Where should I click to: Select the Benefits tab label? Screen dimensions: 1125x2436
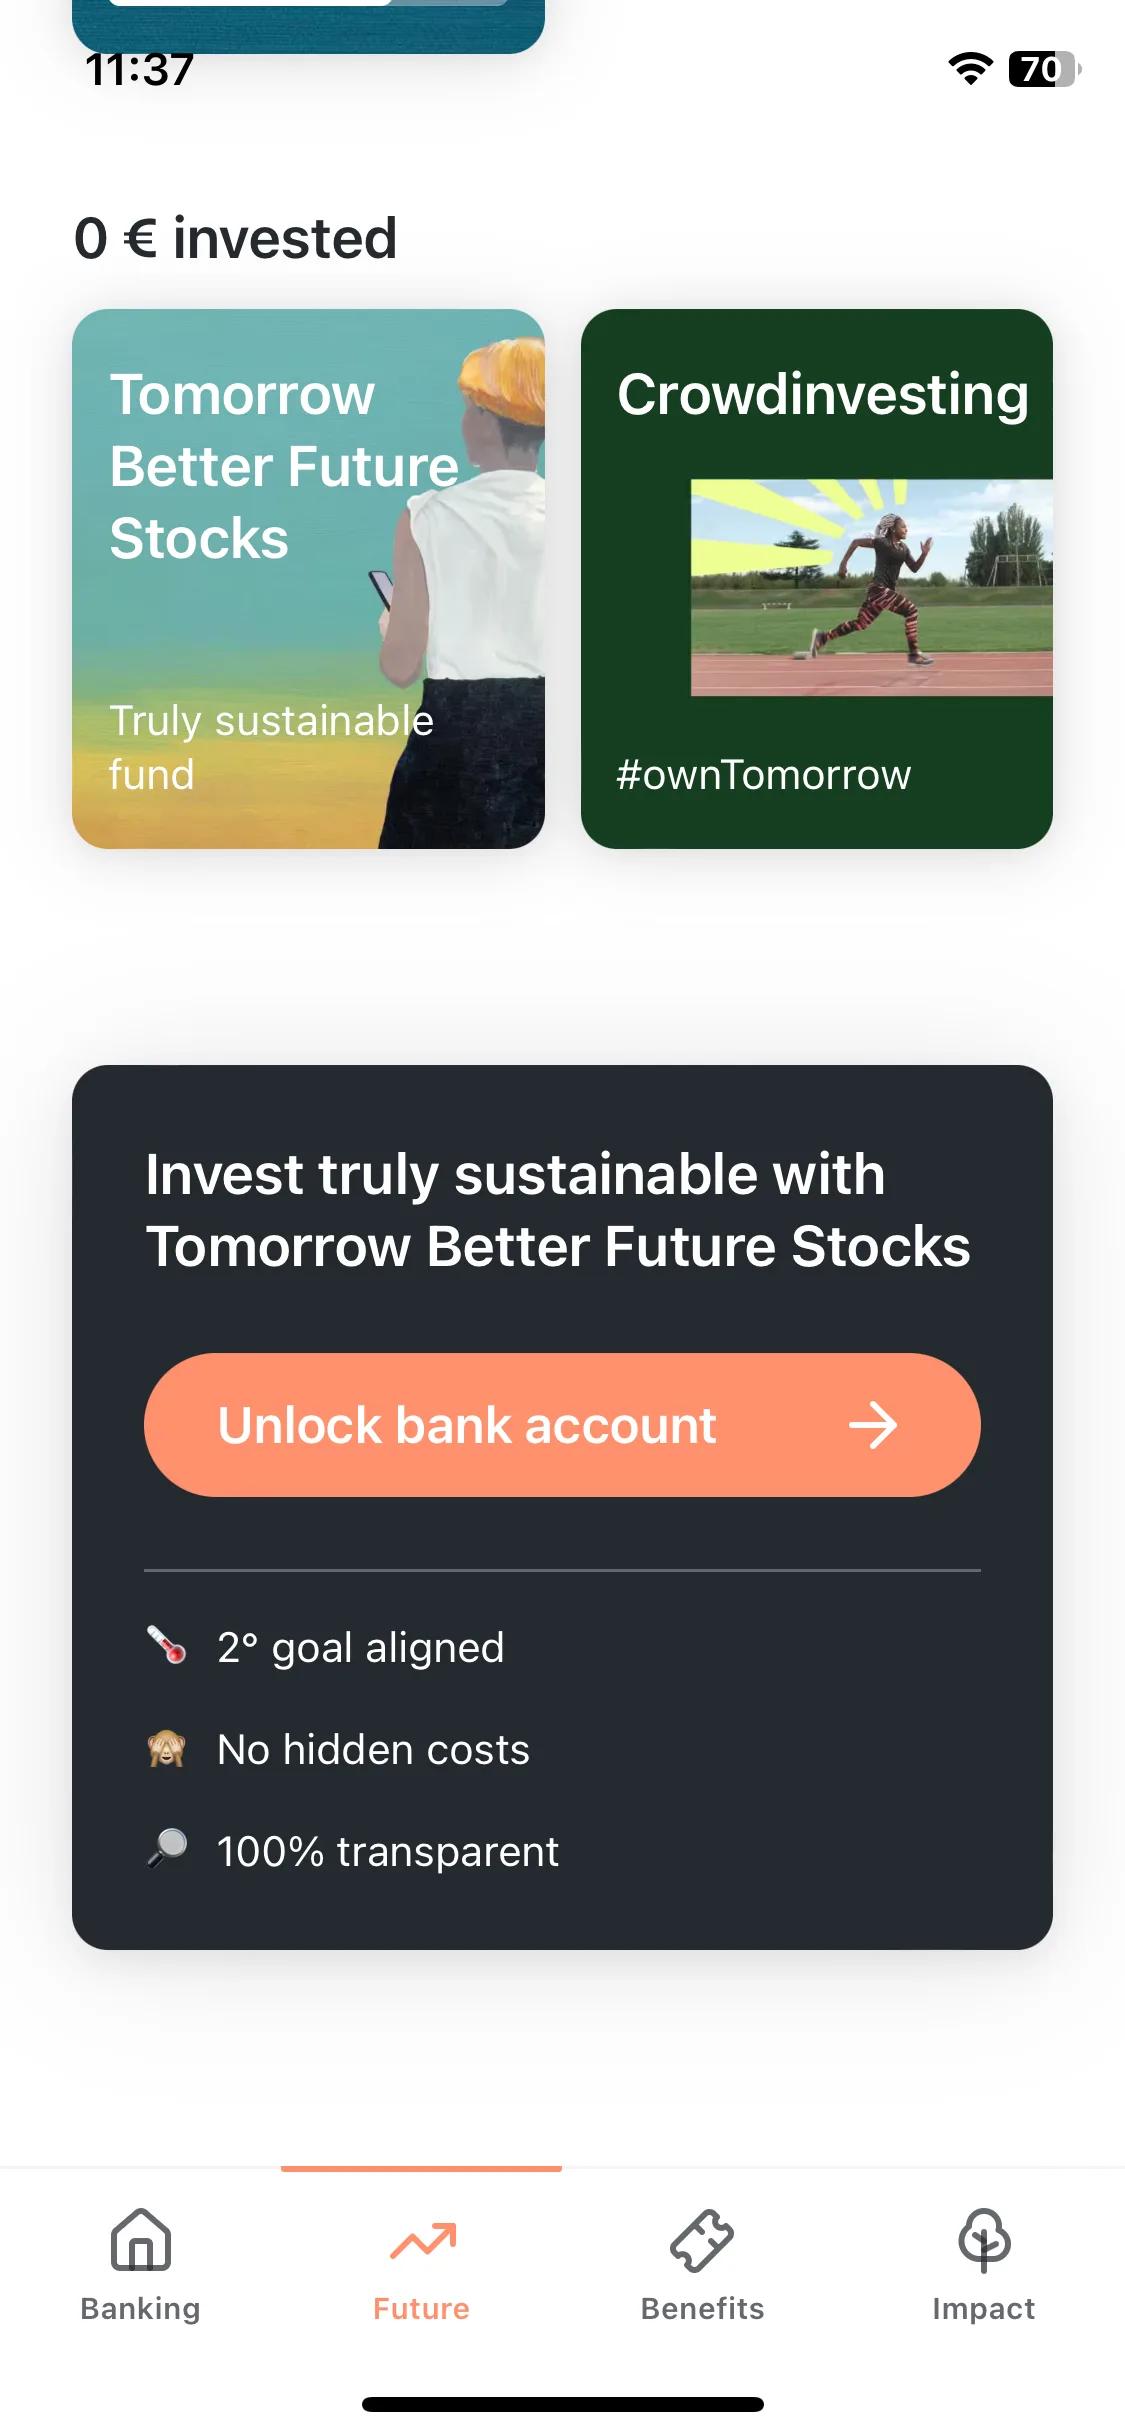pos(702,2308)
